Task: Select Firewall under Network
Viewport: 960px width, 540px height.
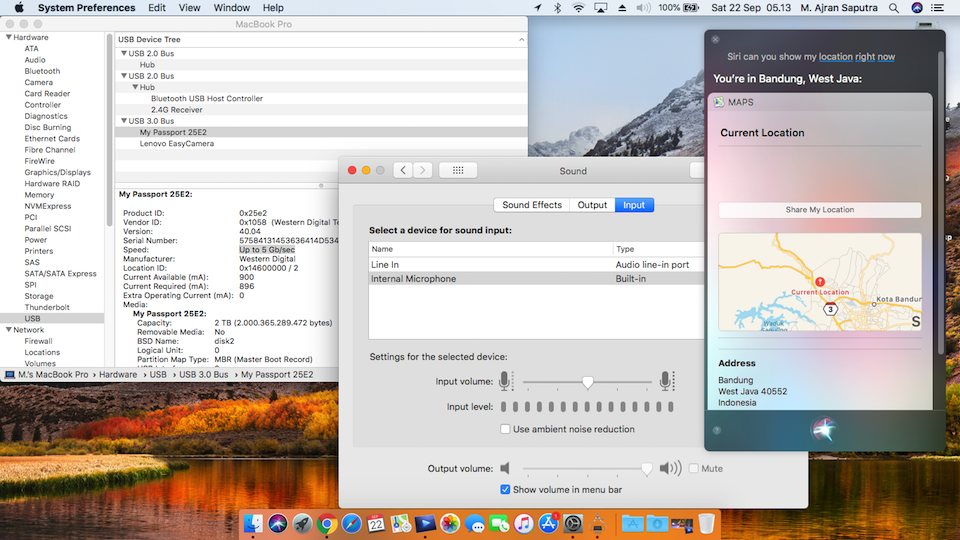Action: 38,341
